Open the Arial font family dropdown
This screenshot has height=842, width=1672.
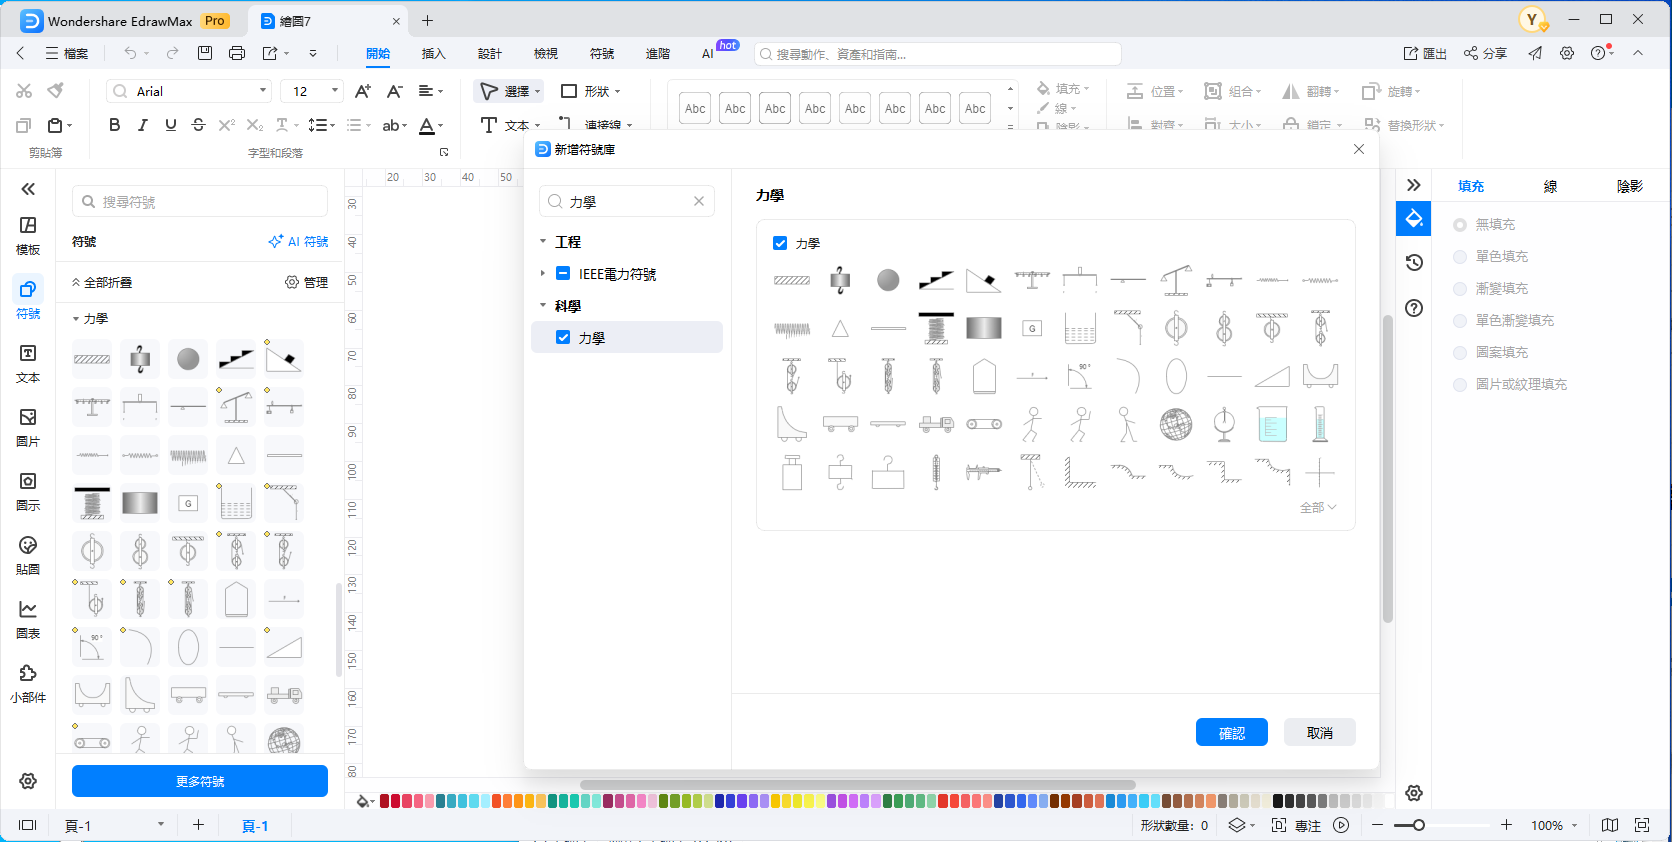coord(263,91)
